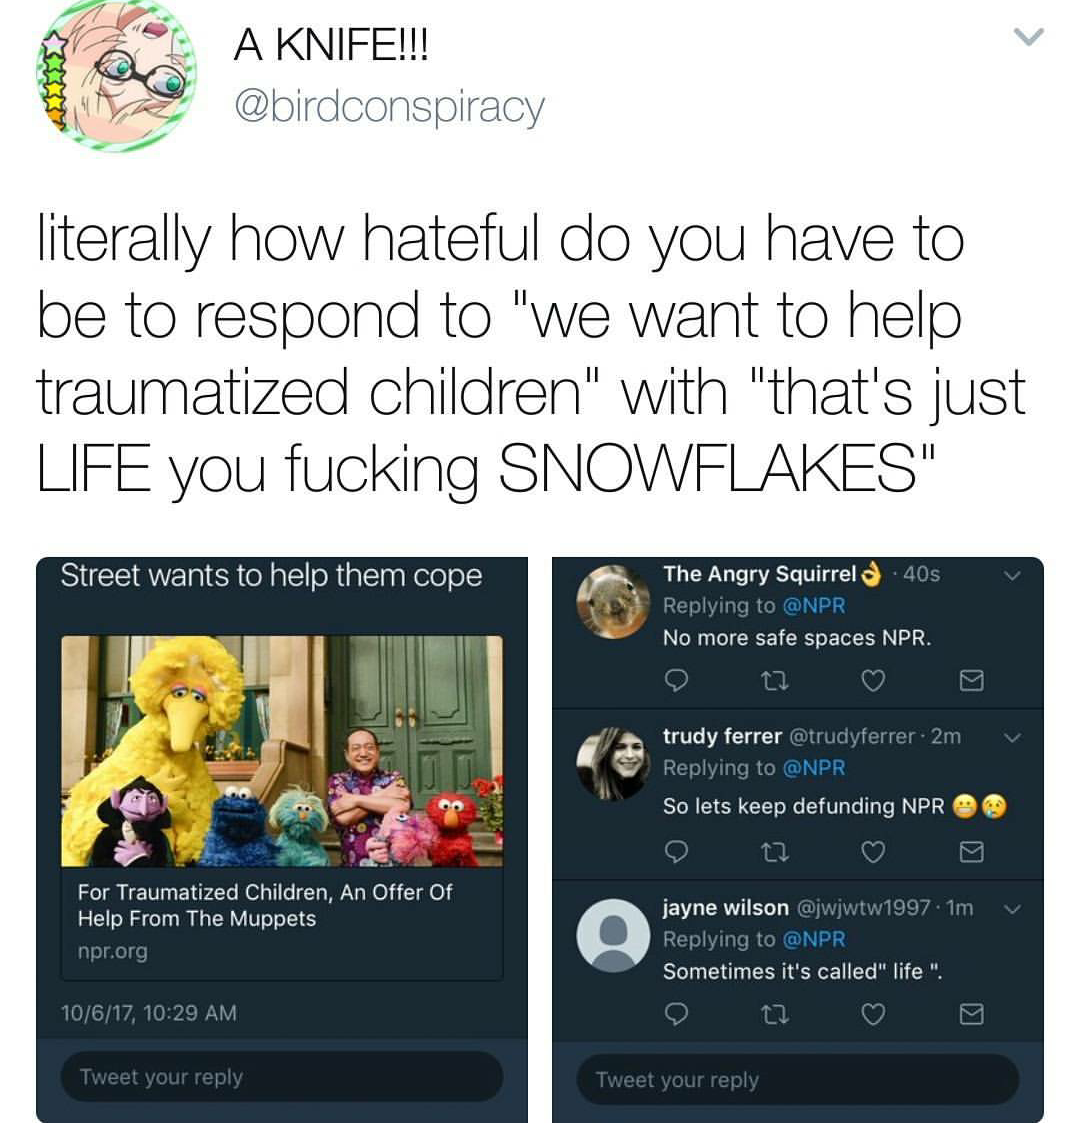Image resolution: width=1080 pixels, height=1127 pixels.
Task: View the Sesame Street Muppets article photo
Action: click(282, 751)
